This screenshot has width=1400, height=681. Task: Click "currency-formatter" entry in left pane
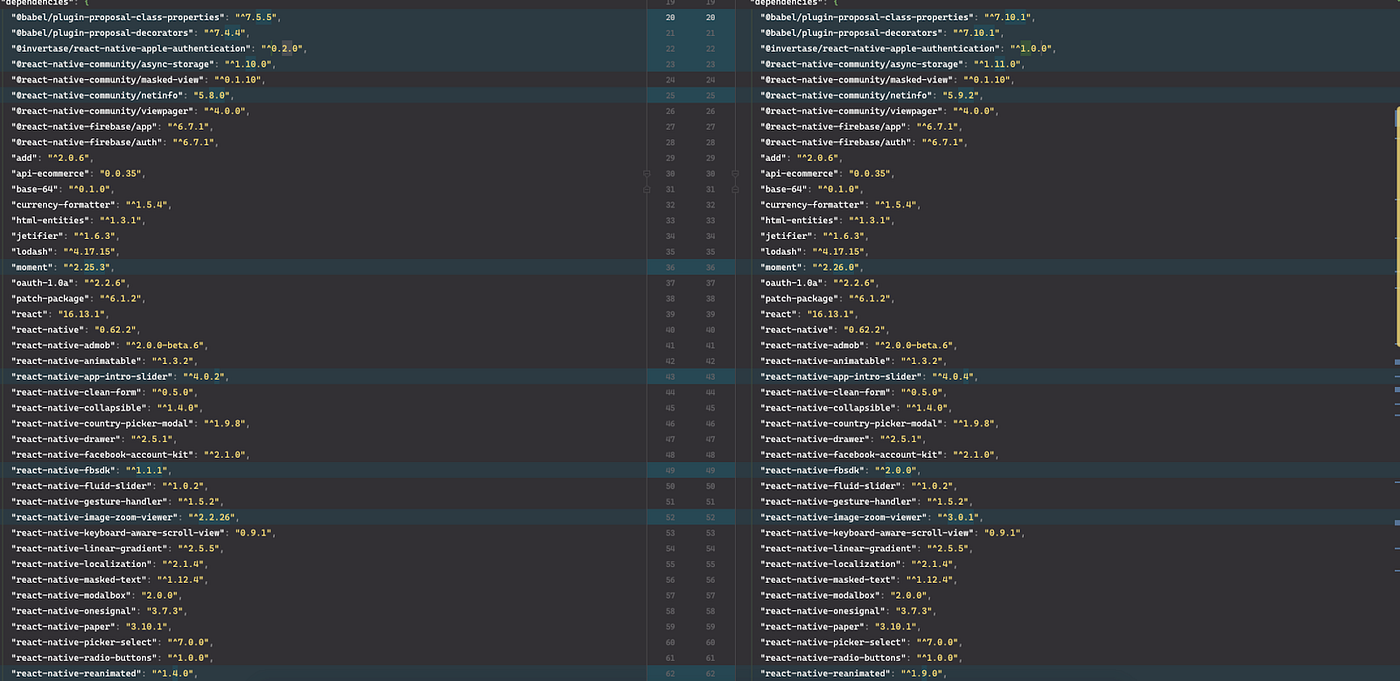point(92,204)
